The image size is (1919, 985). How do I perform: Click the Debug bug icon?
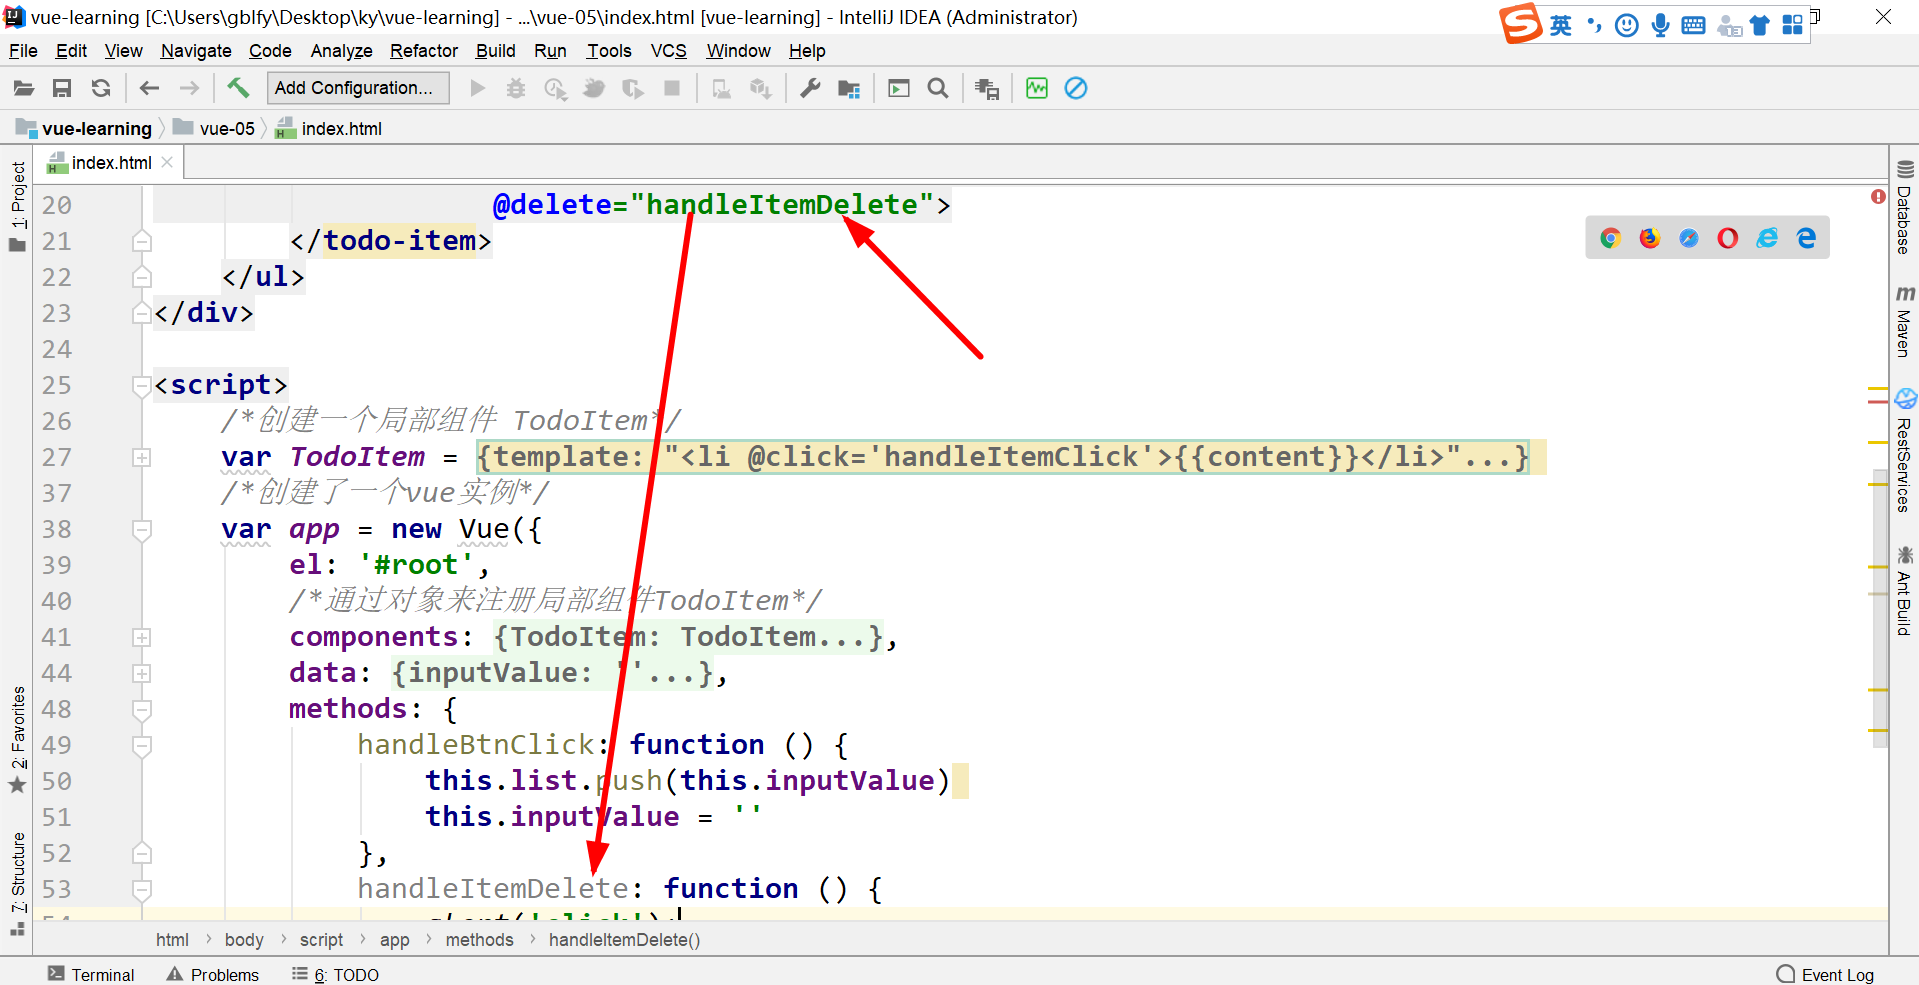[516, 88]
